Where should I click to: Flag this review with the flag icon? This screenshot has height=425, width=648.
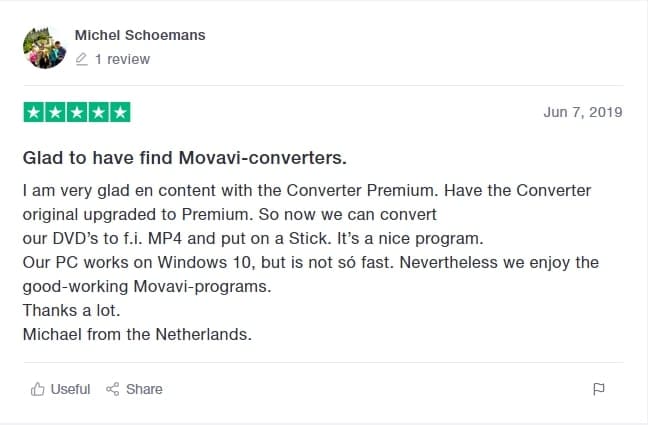click(x=599, y=389)
